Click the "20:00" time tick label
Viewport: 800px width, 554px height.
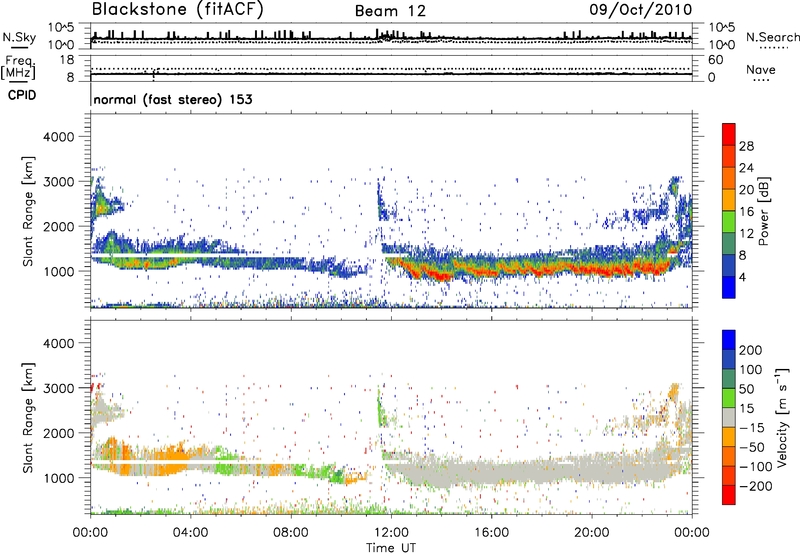[x=591, y=533]
